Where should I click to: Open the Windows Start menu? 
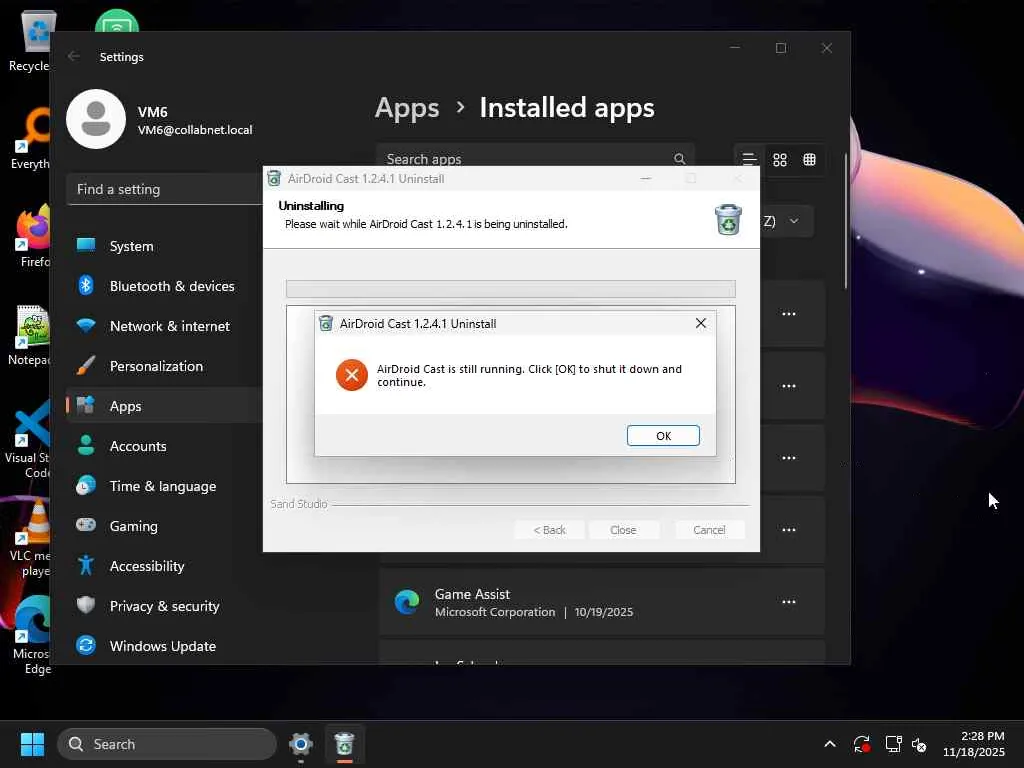click(32, 744)
